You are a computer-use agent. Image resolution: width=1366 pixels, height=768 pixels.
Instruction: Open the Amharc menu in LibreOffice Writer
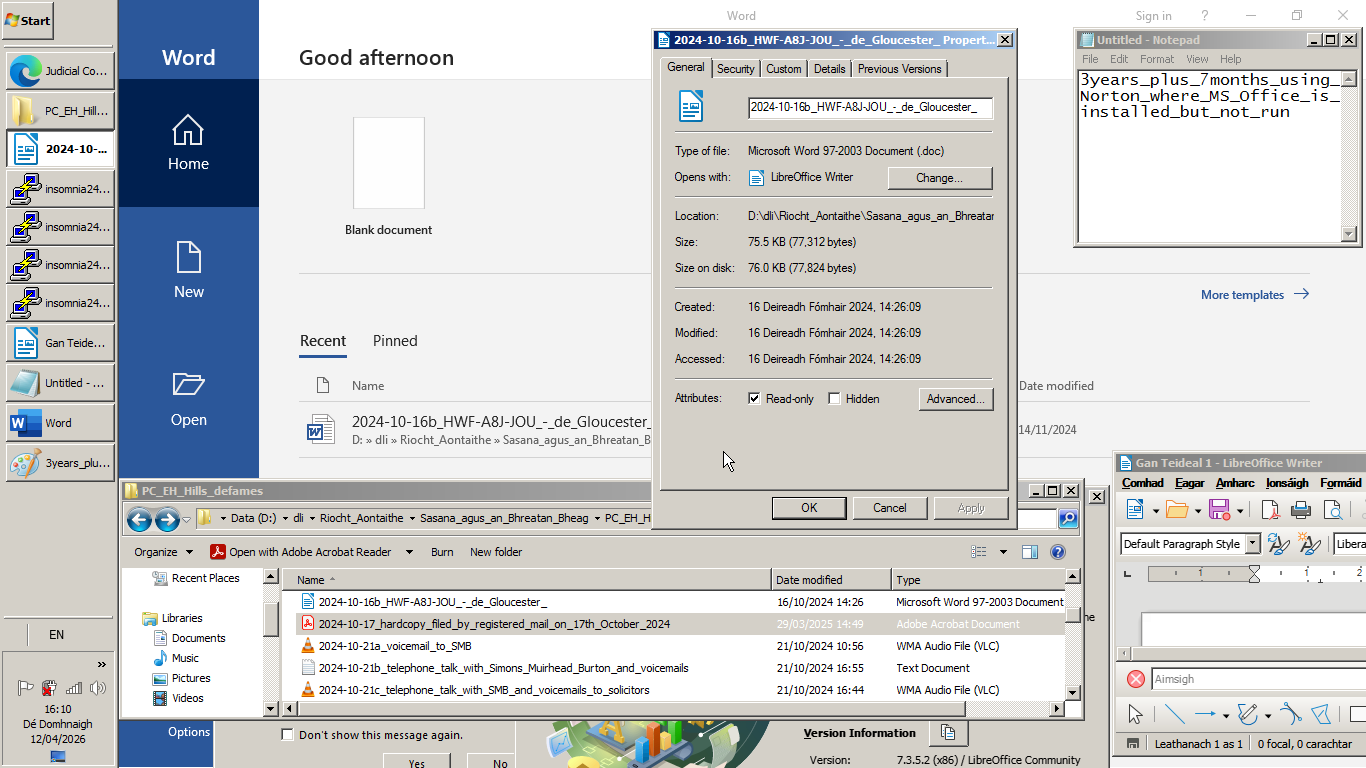[x=1235, y=483]
